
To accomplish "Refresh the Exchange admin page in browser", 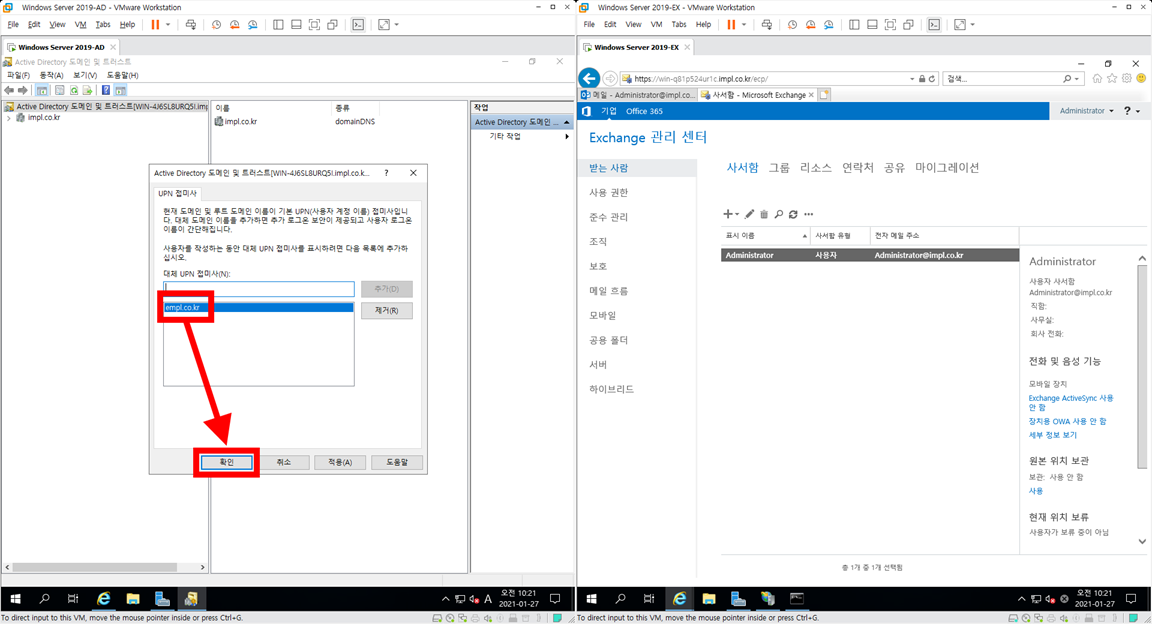I will [932, 79].
